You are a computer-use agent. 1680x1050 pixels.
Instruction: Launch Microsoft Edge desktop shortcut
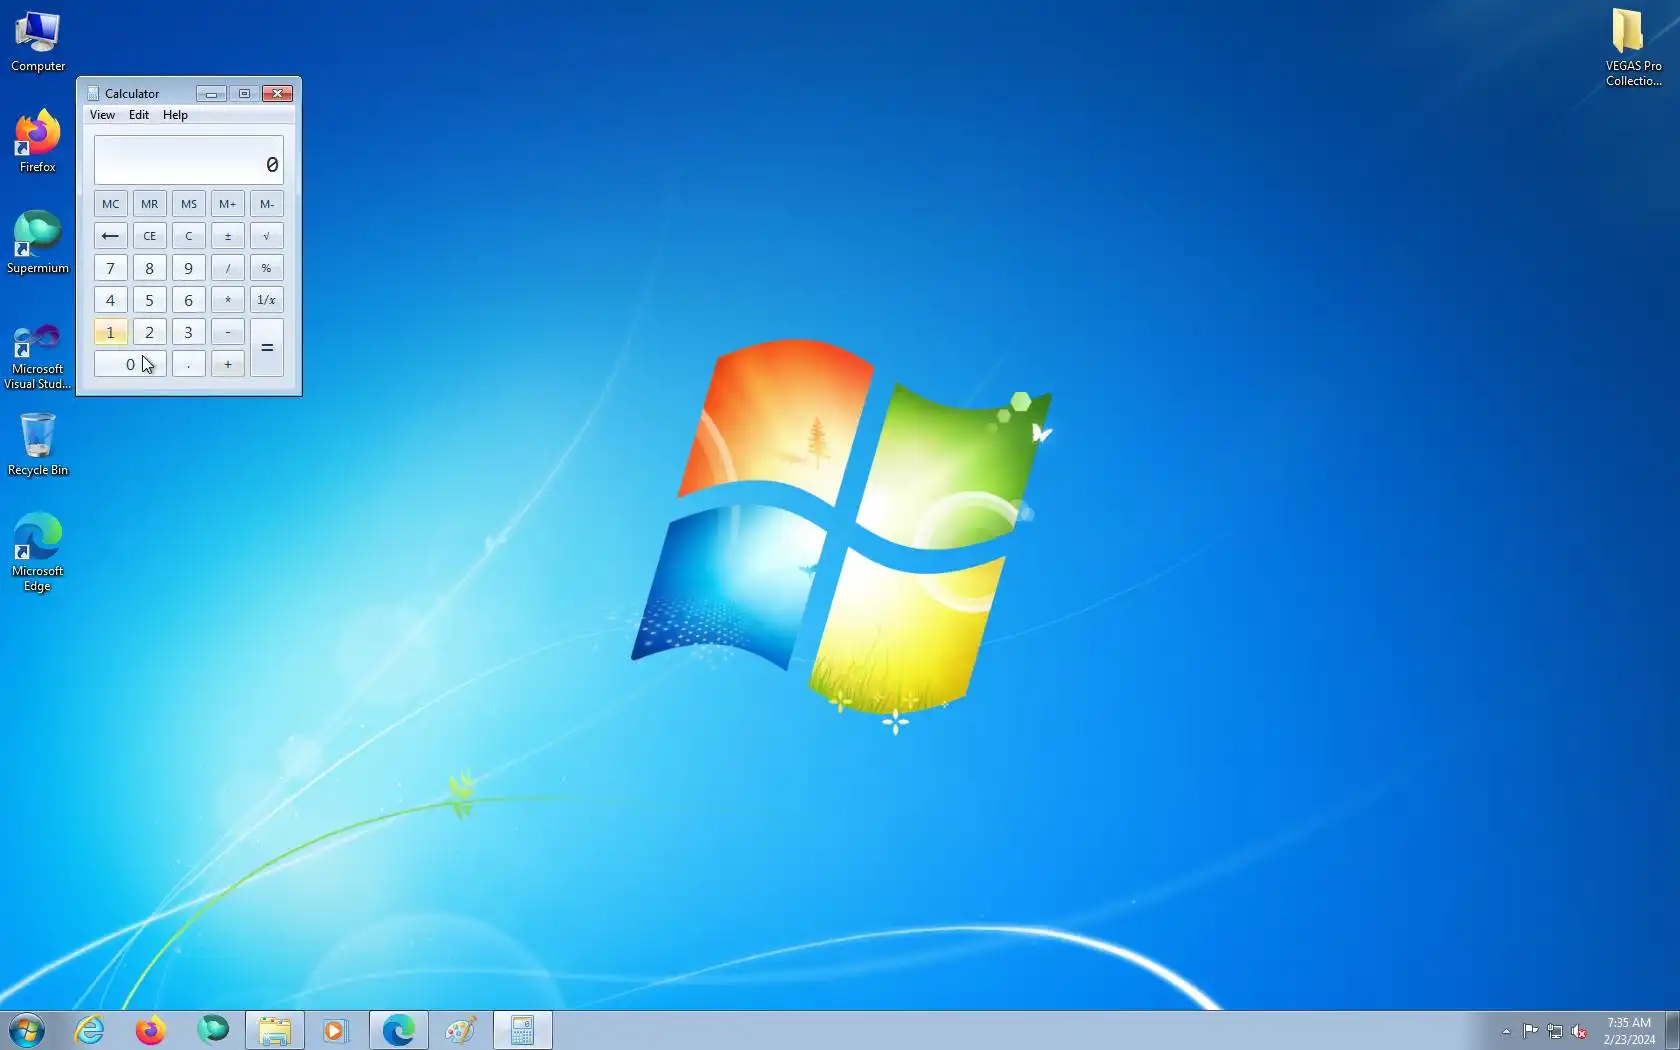point(38,552)
